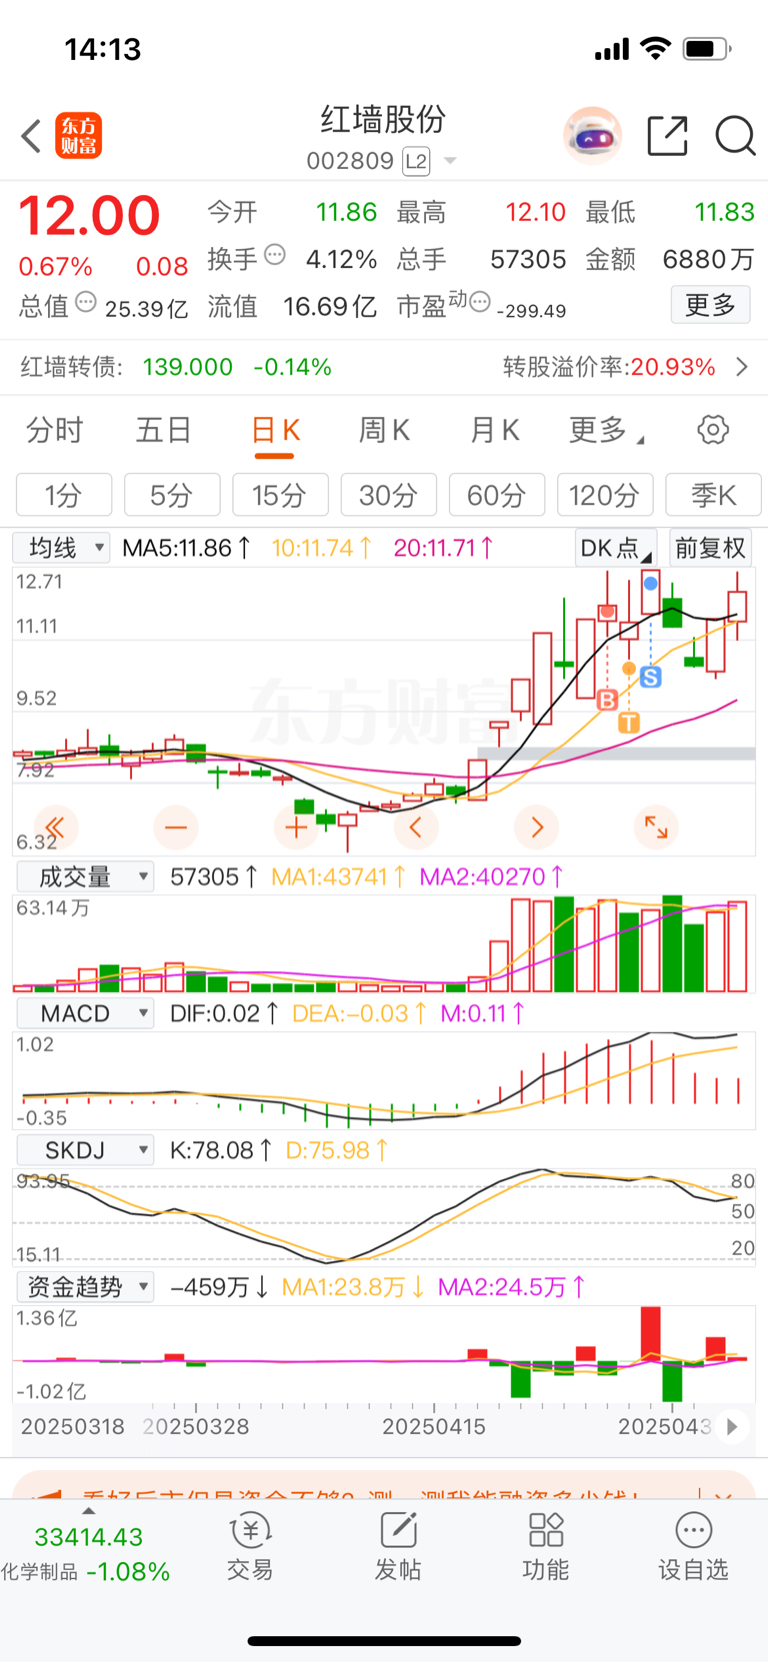Tap the financing promotion banner

click(384, 1485)
